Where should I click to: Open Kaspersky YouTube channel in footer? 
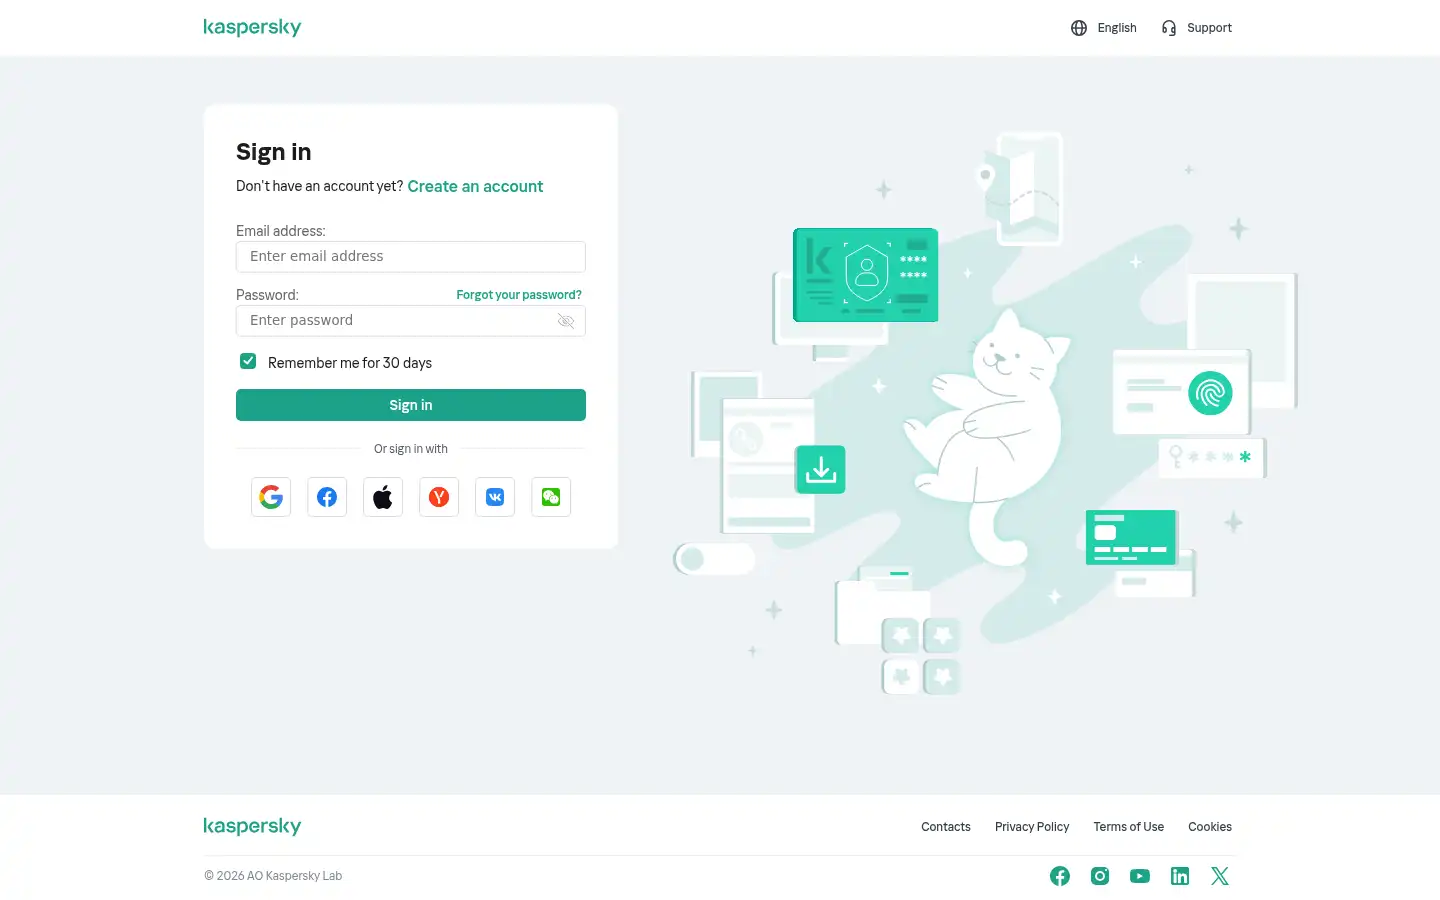(x=1140, y=876)
